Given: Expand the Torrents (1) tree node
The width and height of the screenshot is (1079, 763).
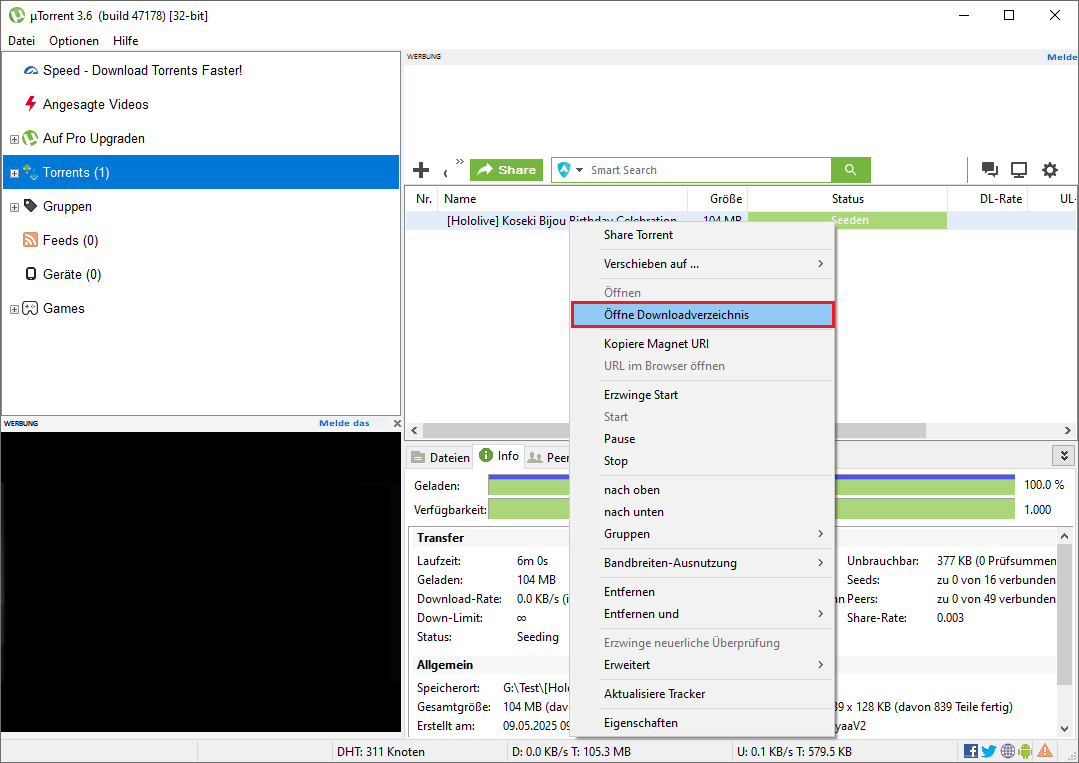Looking at the screenshot, I should (14, 173).
